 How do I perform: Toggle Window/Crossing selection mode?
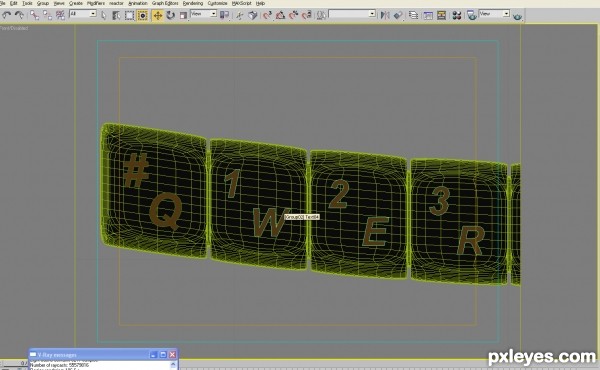pos(142,15)
